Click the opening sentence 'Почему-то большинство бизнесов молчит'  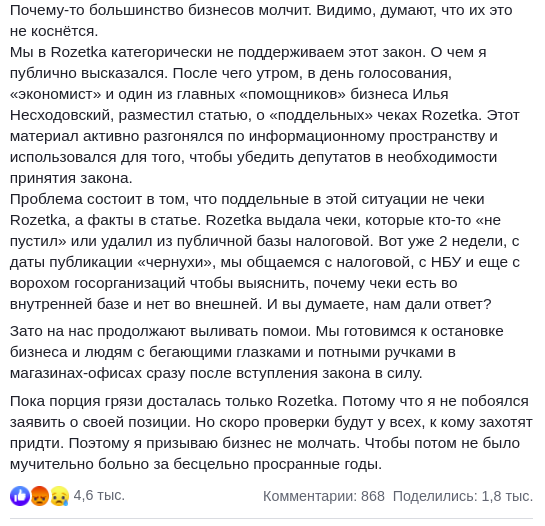coord(161,10)
